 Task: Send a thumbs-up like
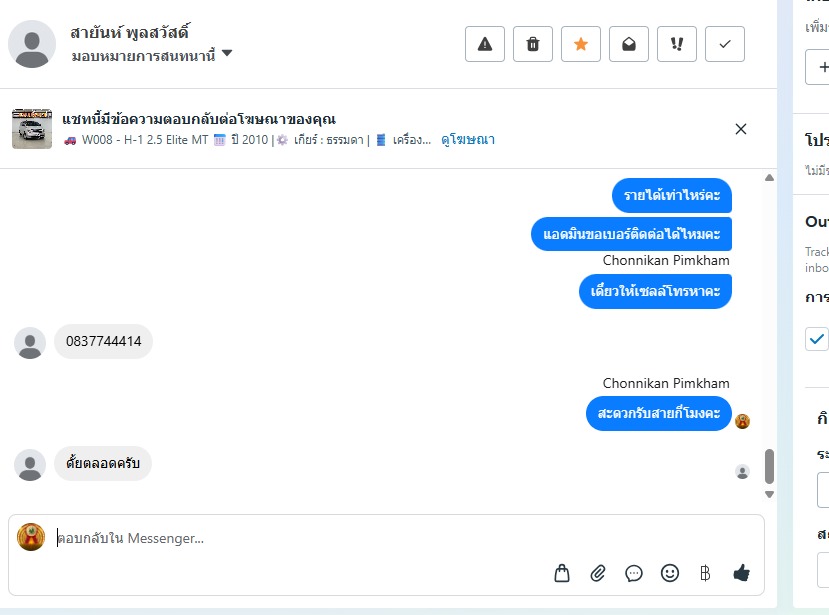point(741,573)
